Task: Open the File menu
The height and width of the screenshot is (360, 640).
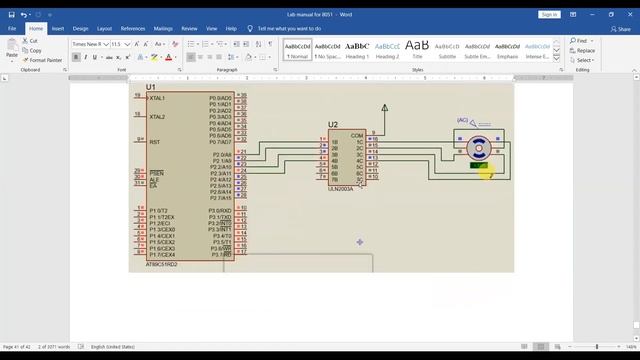Action: click(12, 29)
